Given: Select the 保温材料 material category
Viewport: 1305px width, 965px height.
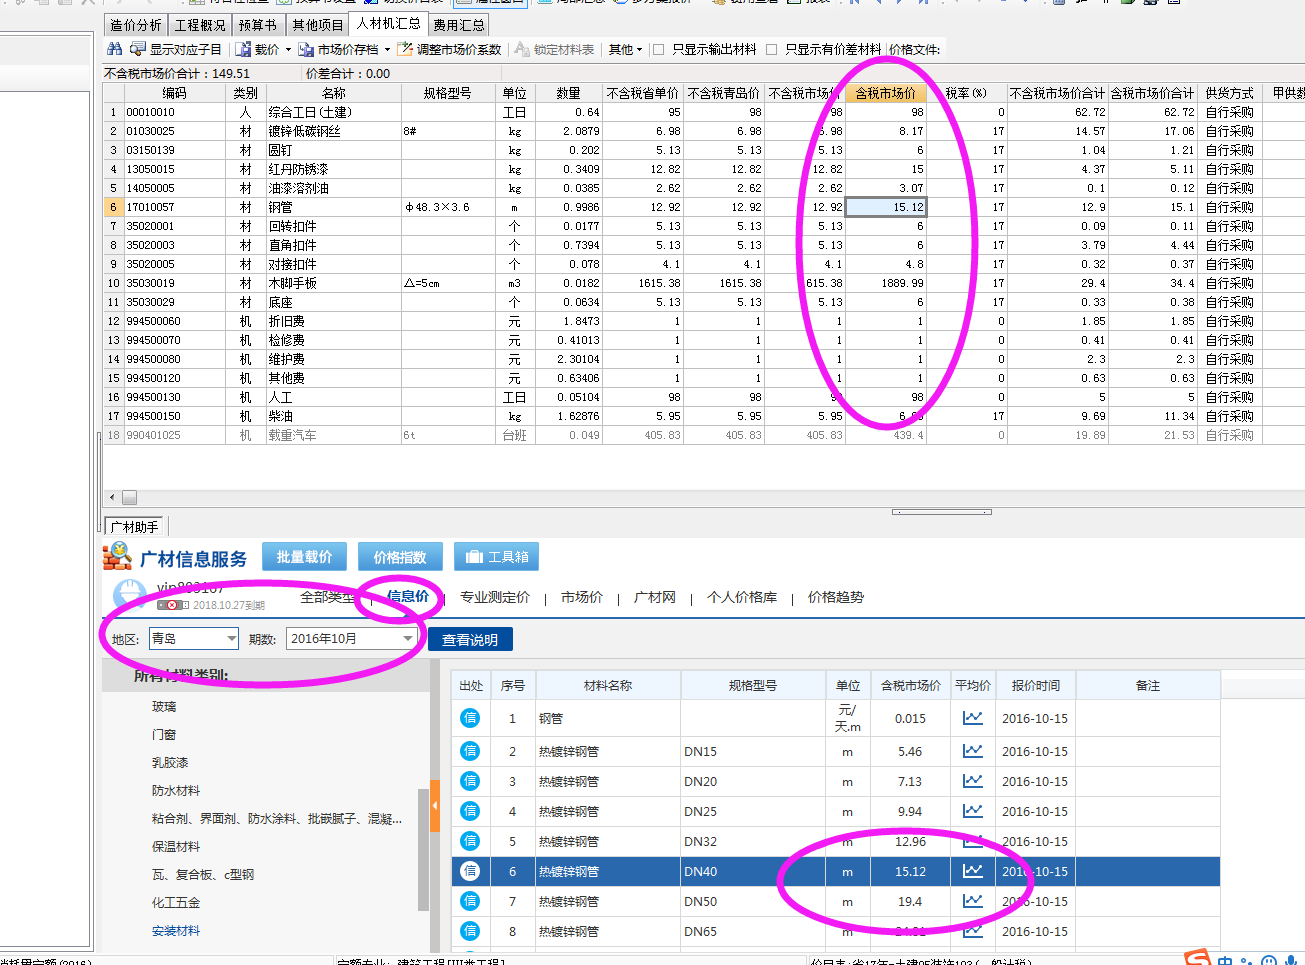Looking at the screenshot, I should 176,846.
